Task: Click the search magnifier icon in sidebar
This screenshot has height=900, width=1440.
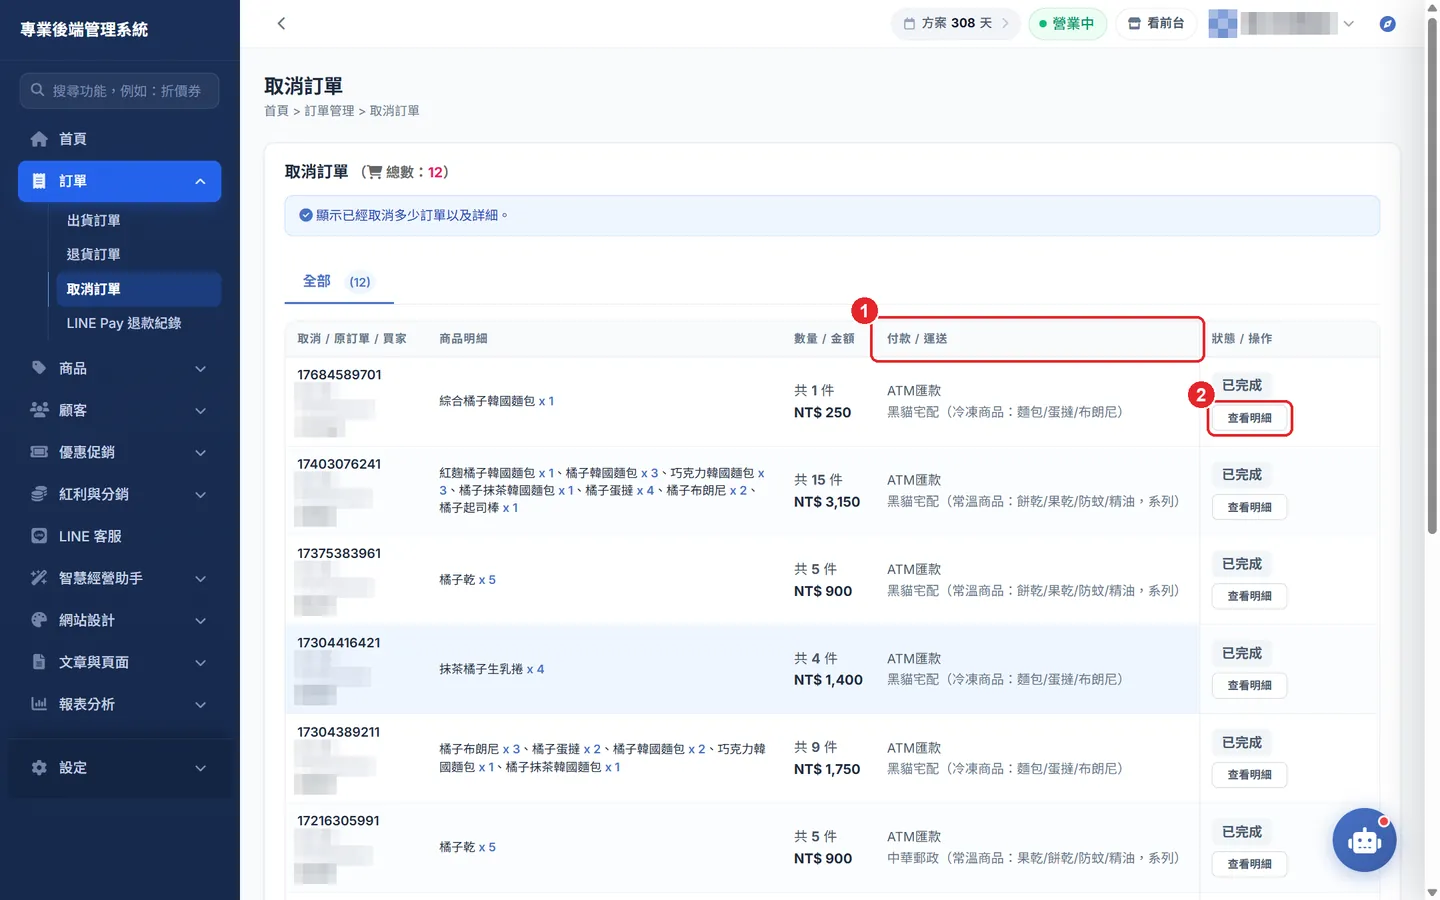Action: coord(37,90)
